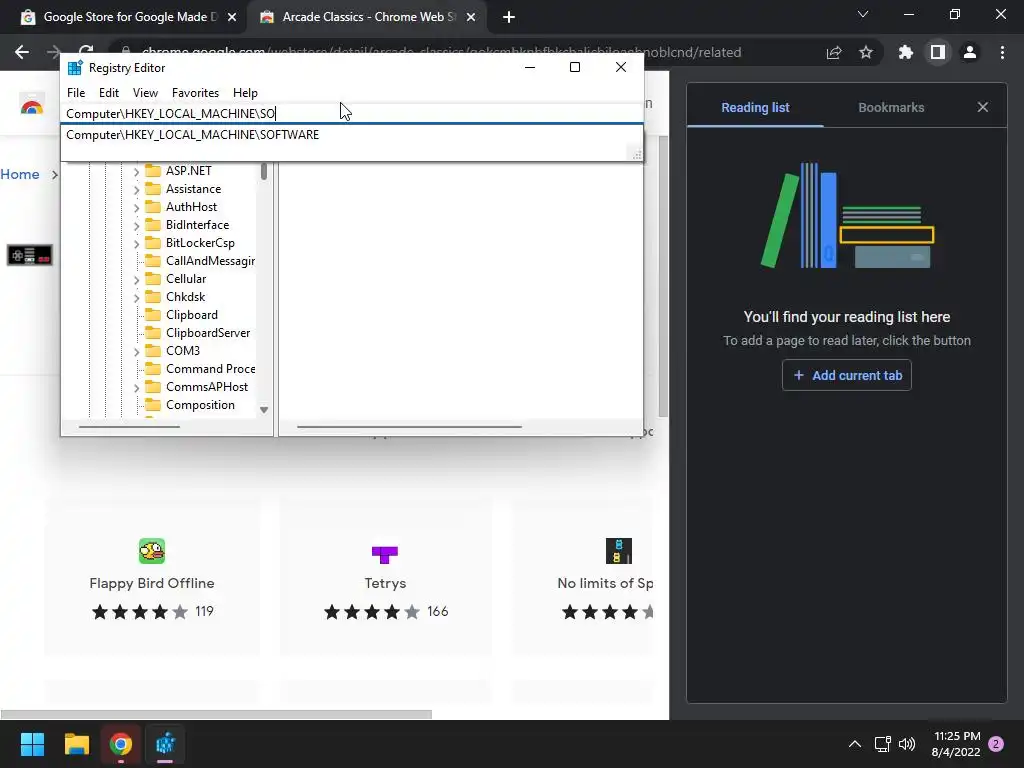Open the Help menu in Registry Editor
This screenshot has height=768, width=1024.
246,93
